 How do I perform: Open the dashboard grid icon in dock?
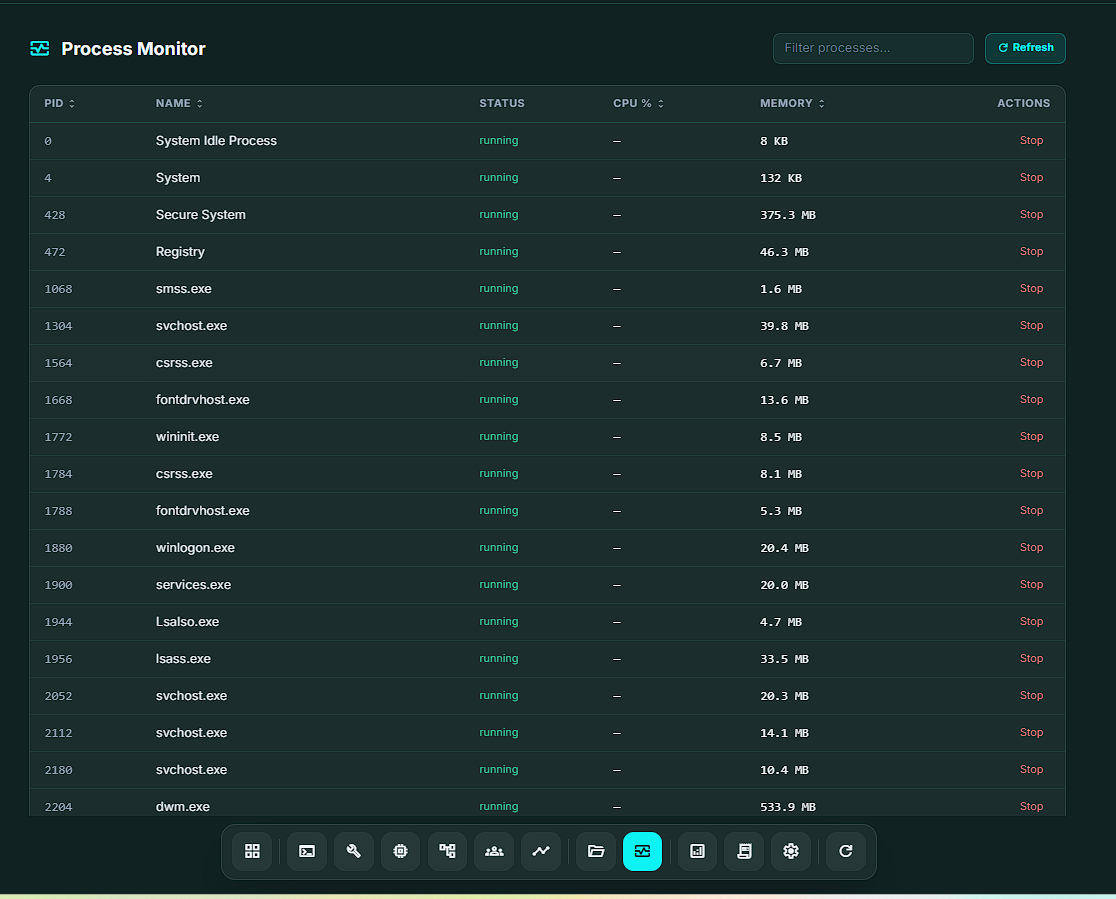point(252,851)
